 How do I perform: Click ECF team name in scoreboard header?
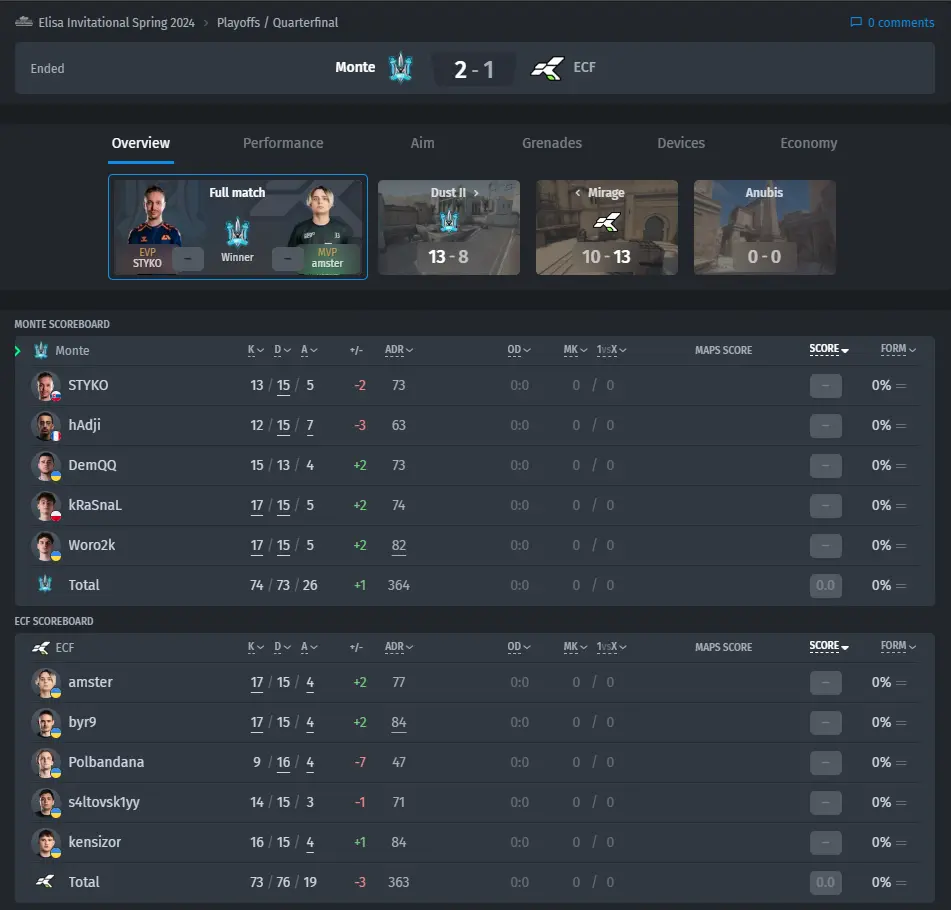(65, 648)
